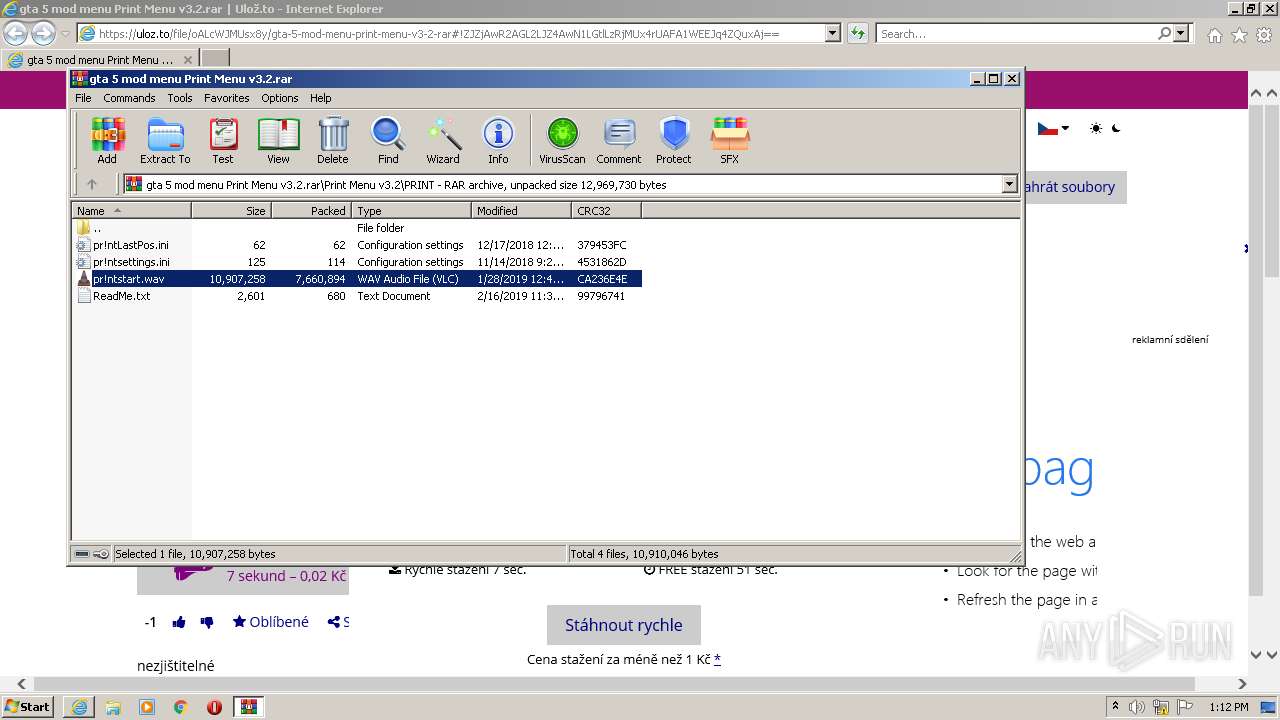Image resolution: width=1280 pixels, height=720 pixels.
Task: Click the Test archive icon
Action: click(x=223, y=141)
